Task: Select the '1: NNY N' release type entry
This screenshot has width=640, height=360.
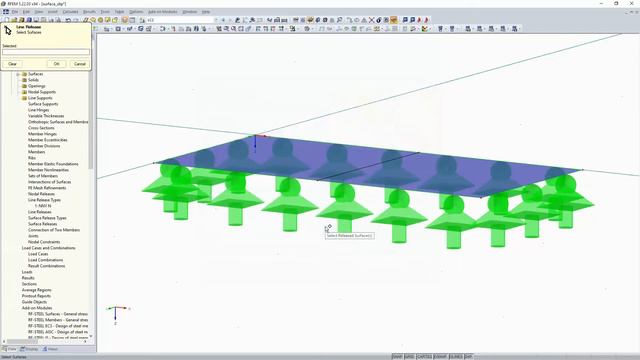Action: (43, 206)
